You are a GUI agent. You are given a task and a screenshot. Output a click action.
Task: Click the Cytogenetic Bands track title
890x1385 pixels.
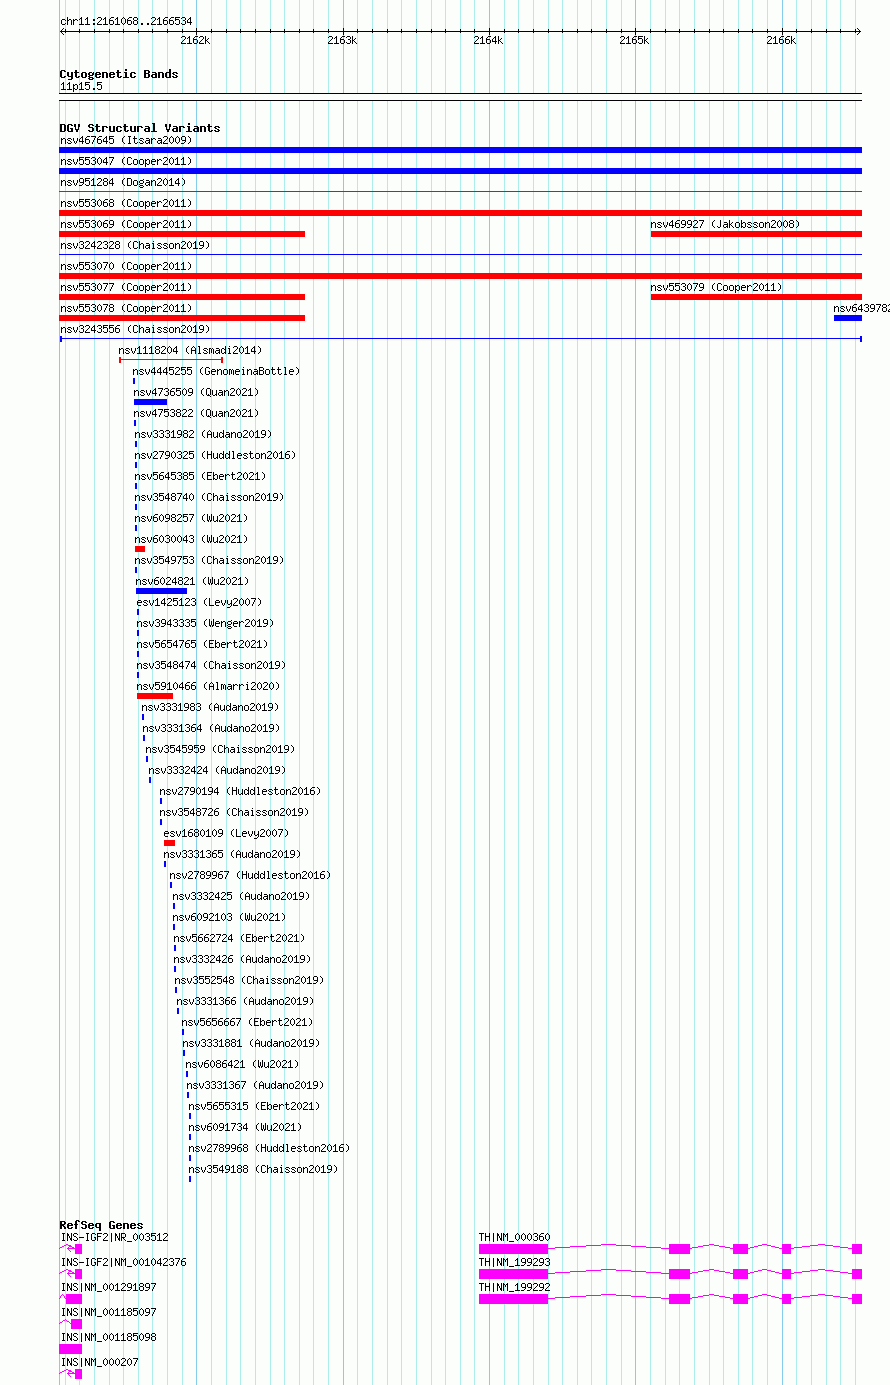pyautogui.click(x=119, y=74)
